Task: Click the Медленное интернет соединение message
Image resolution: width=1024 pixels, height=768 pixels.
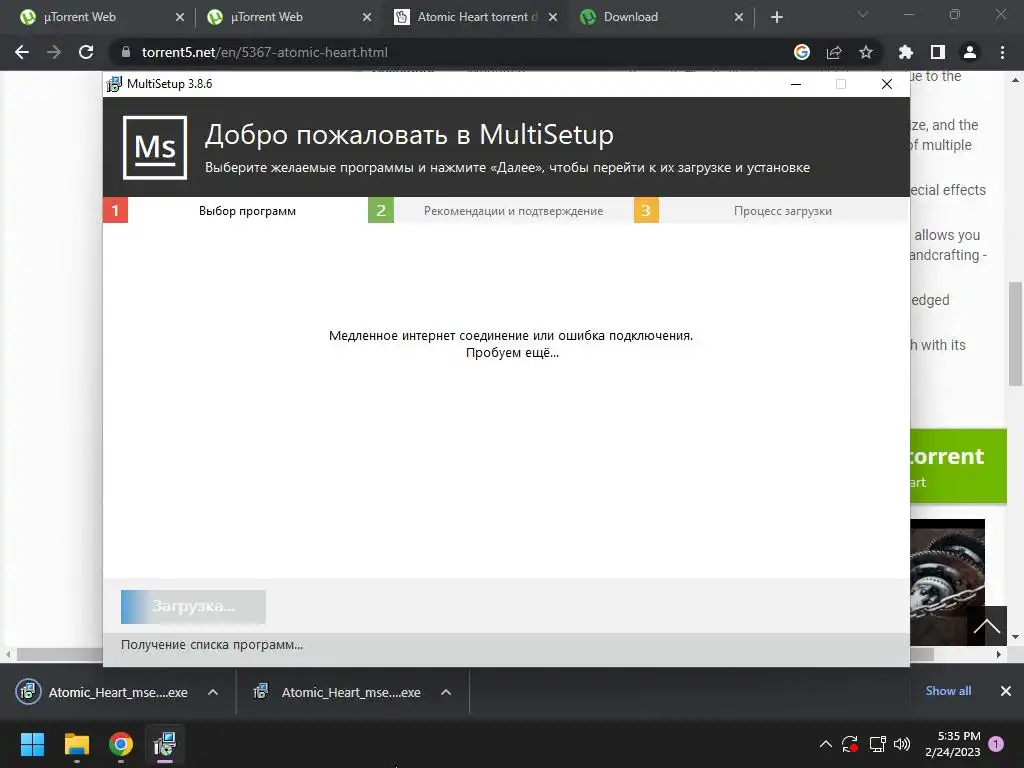Action: (x=511, y=344)
